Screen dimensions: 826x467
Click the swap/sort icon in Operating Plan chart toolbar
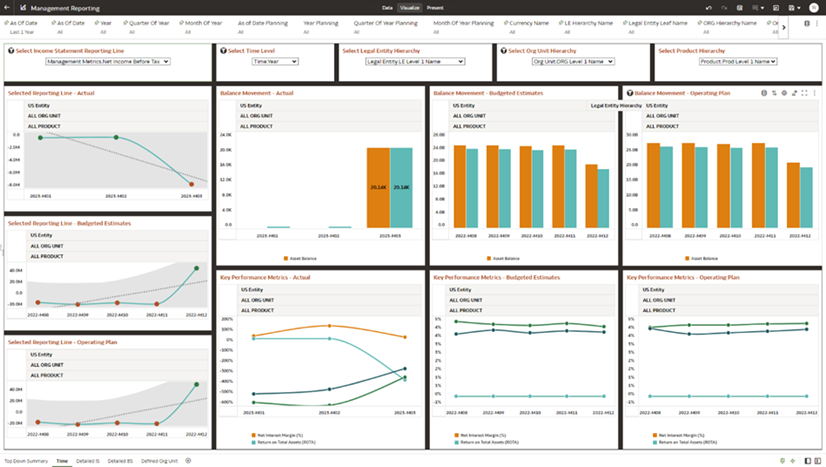click(774, 93)
